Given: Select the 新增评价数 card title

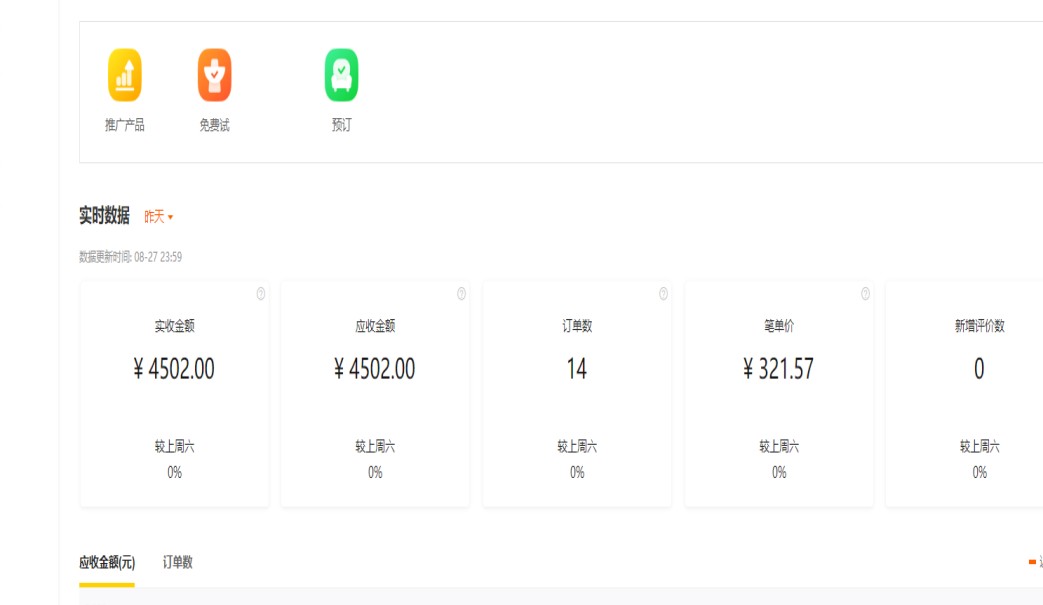Looking at the screenshot, I should pos(979,326).
